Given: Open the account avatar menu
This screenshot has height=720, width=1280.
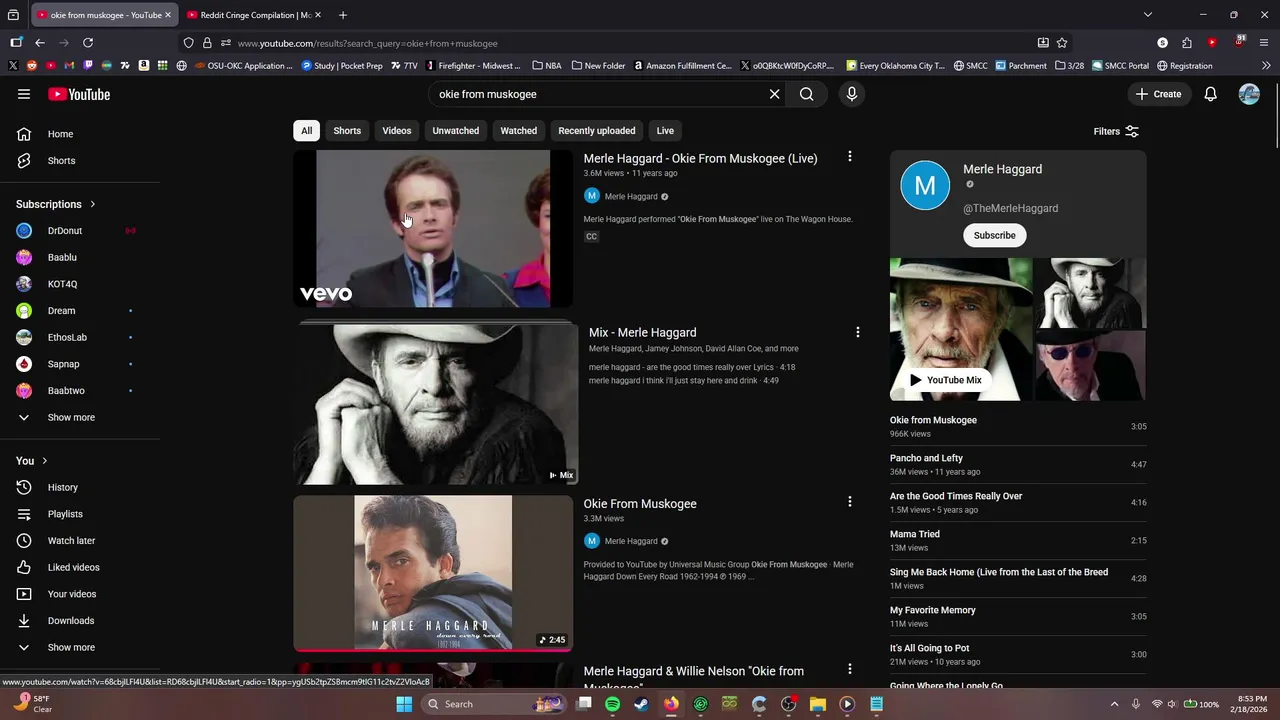Looking at the screenshot, I should (x=1249, y=94).
